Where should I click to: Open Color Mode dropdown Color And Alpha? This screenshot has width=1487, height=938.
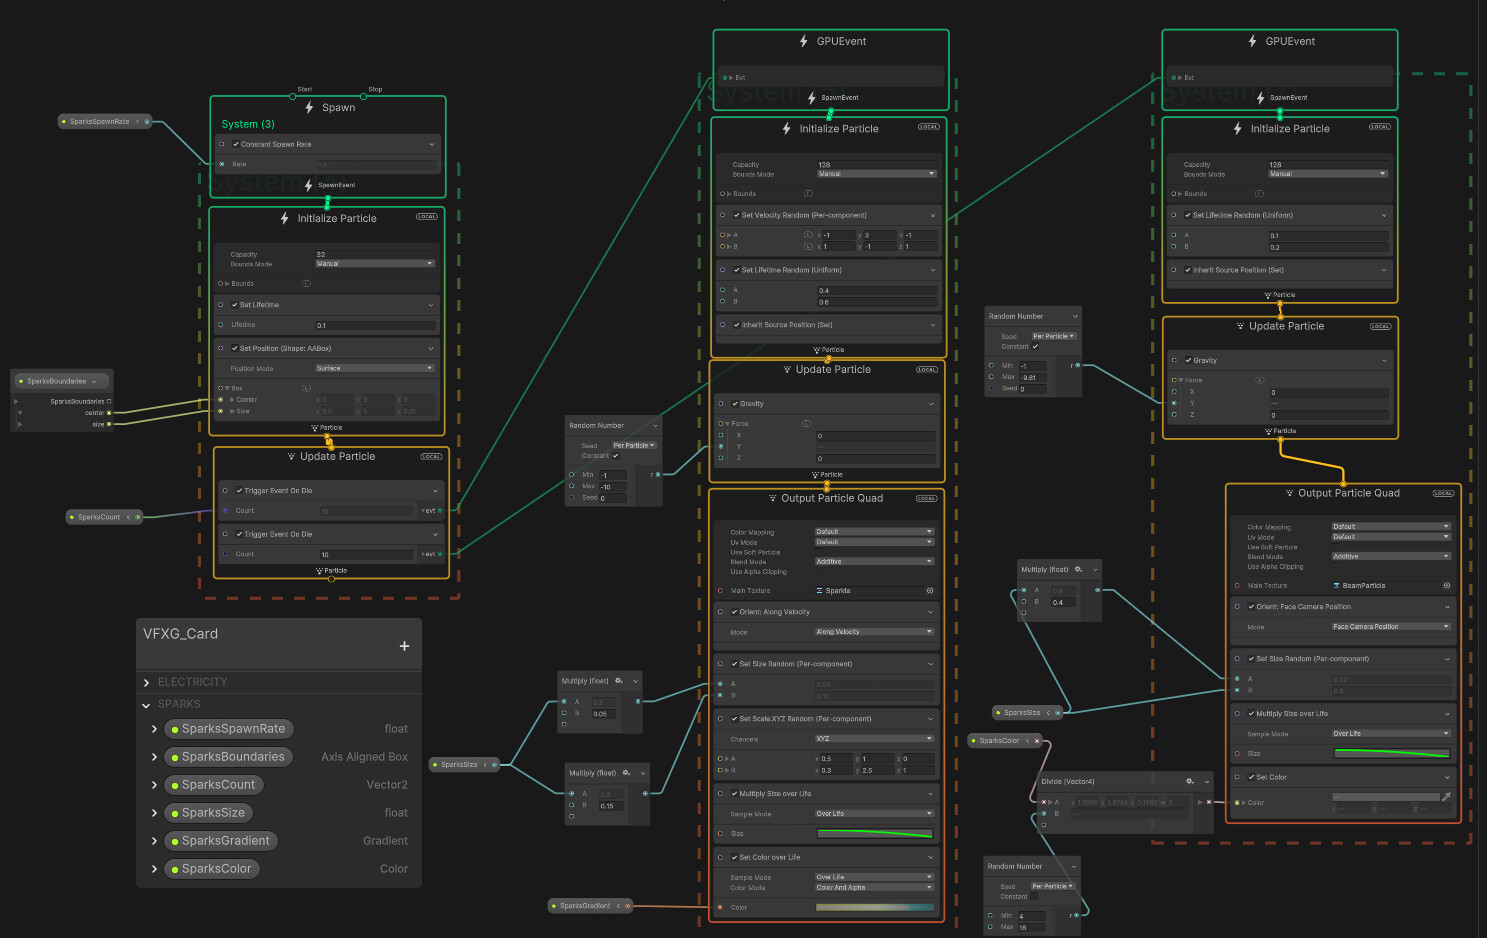[874, 888]
